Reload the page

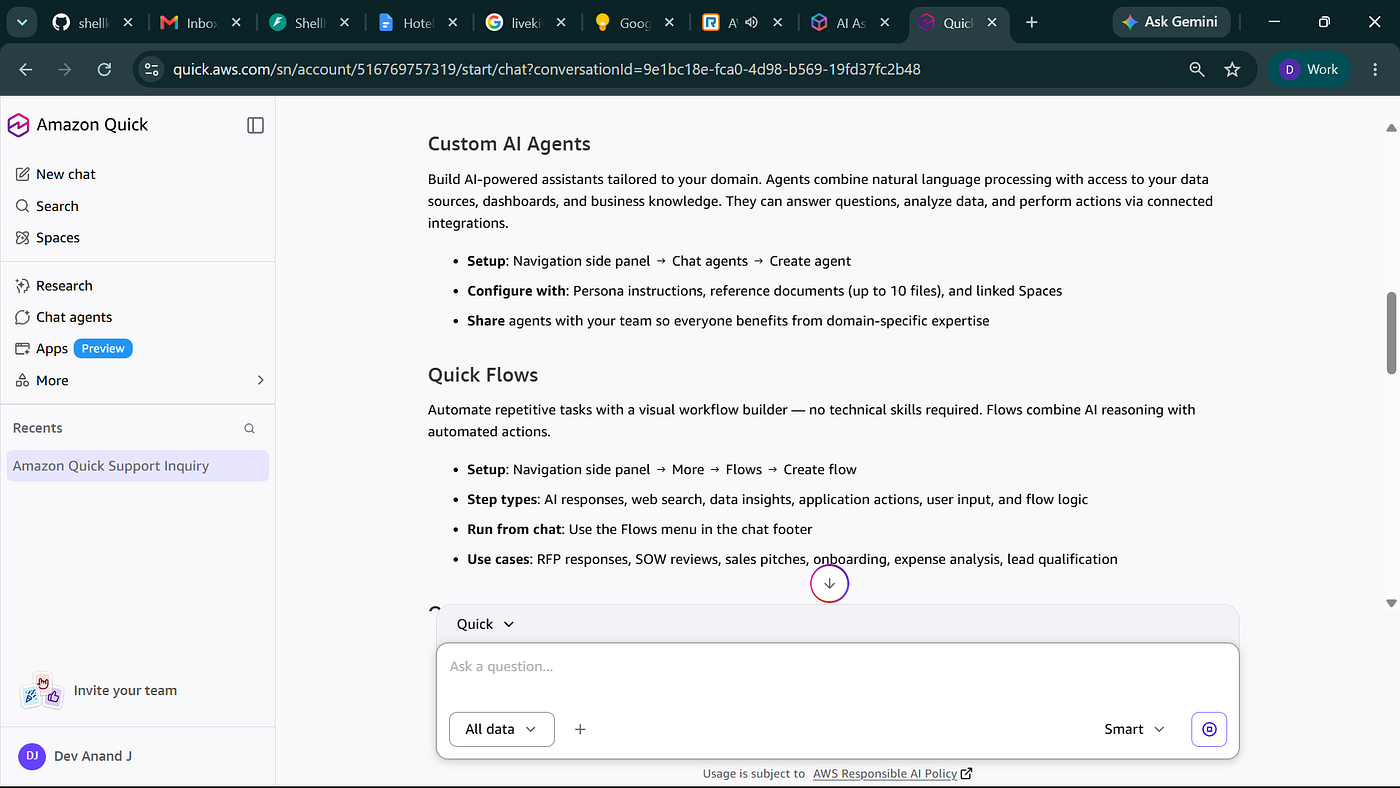click(104, 69)
